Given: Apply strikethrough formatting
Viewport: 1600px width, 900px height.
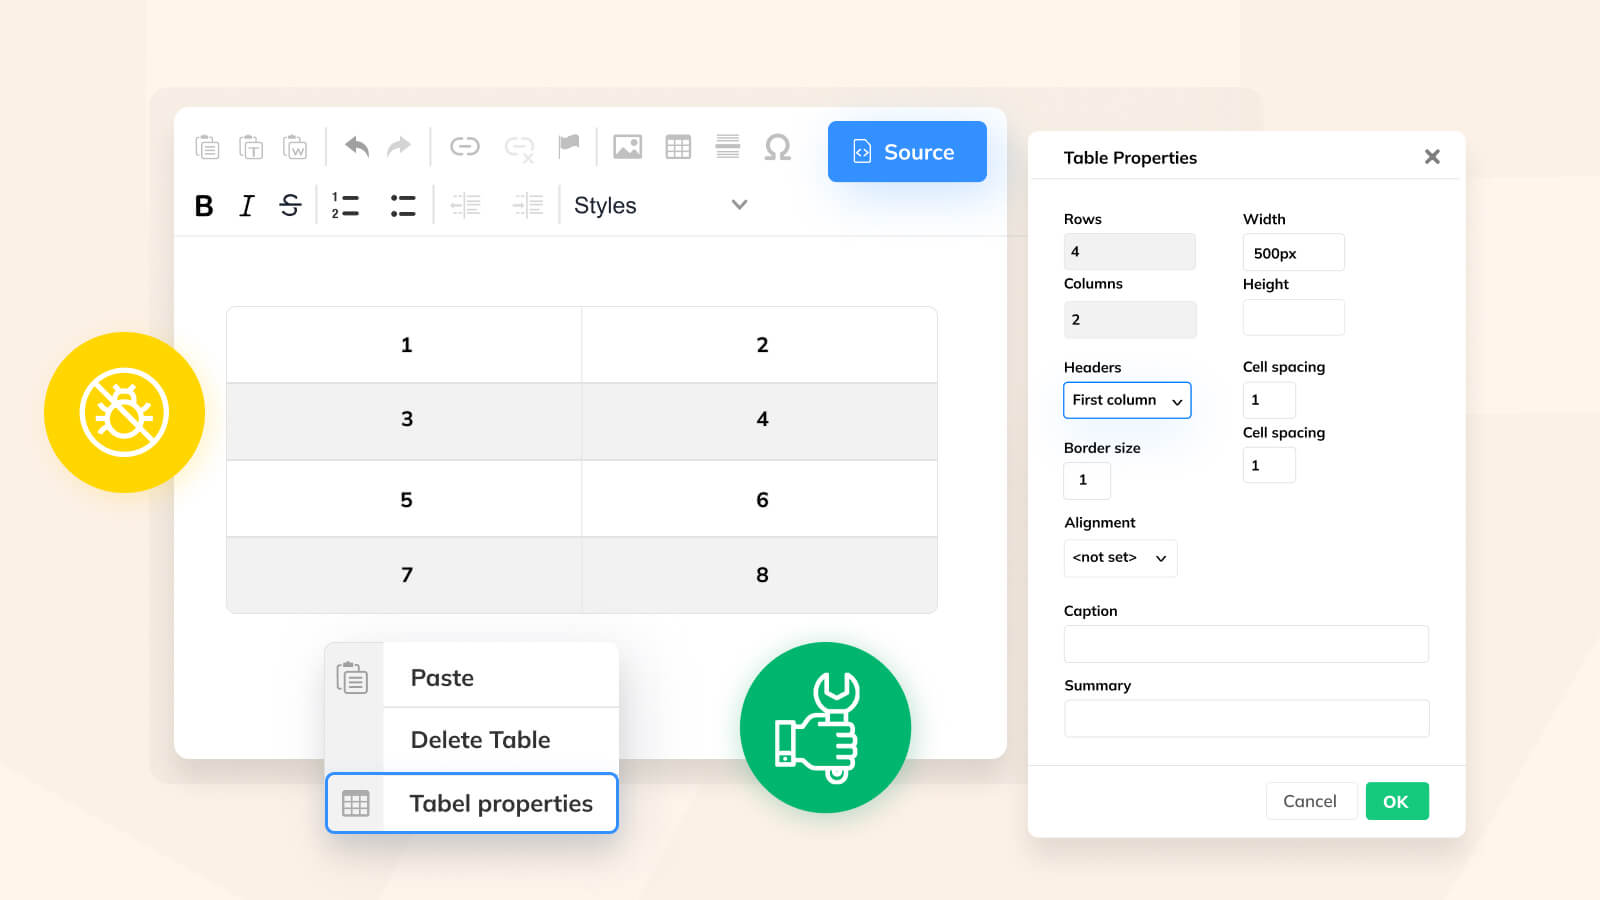Looking at the screenshot, I should (289, 205).
